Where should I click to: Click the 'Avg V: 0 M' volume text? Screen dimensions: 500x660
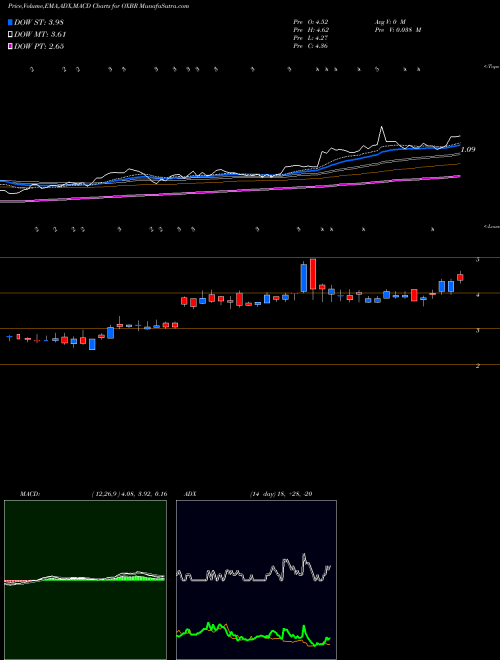tap(389, 21)
